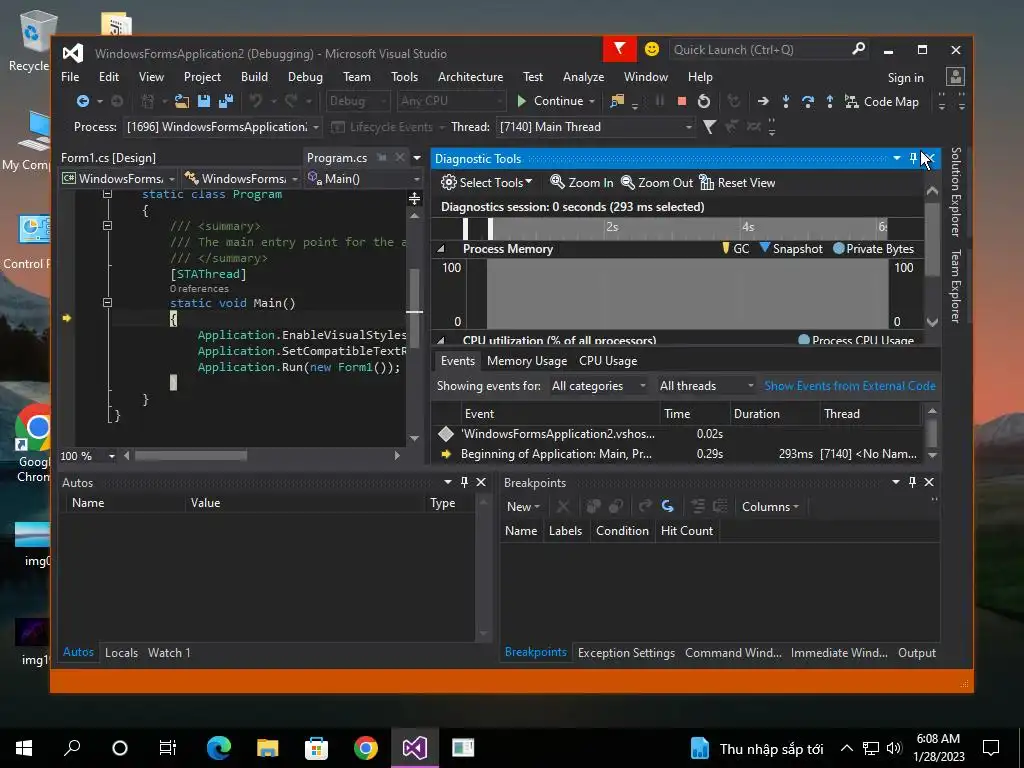Click the thread filter funnel icon
The width and height of the screenshot is (1024, 768).
click(709, 127)
